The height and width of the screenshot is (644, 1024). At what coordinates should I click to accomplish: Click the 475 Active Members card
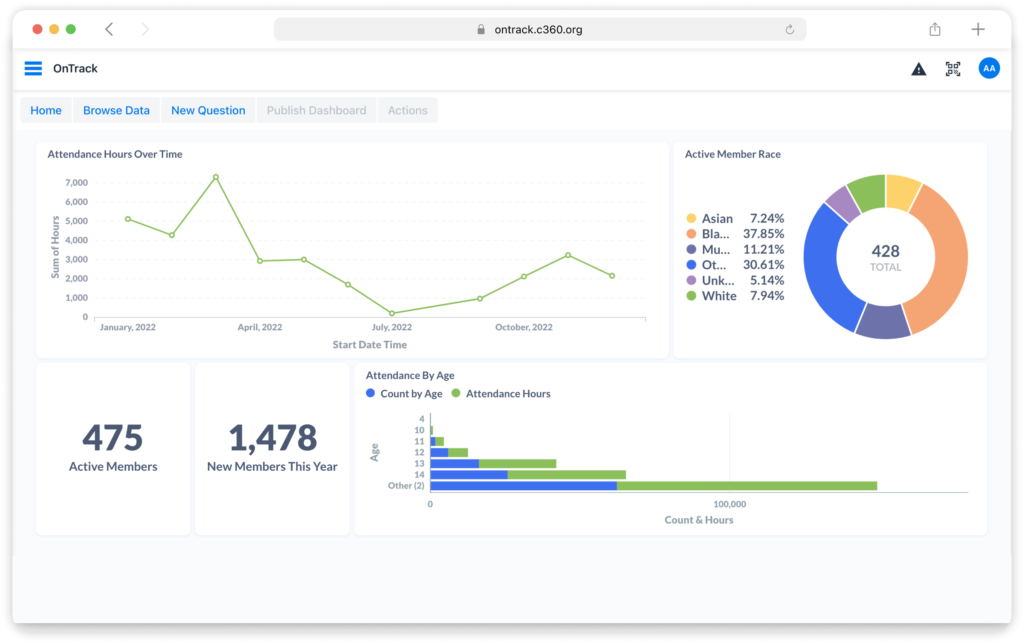tap(113, 448)
